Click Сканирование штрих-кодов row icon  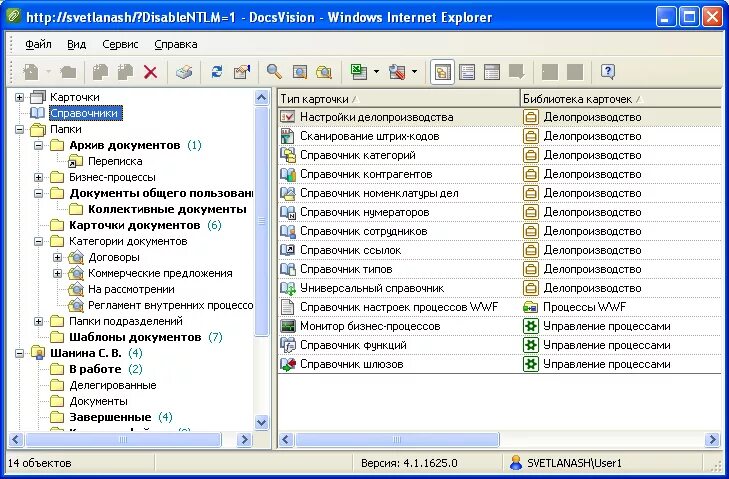(x=288, y=136)
